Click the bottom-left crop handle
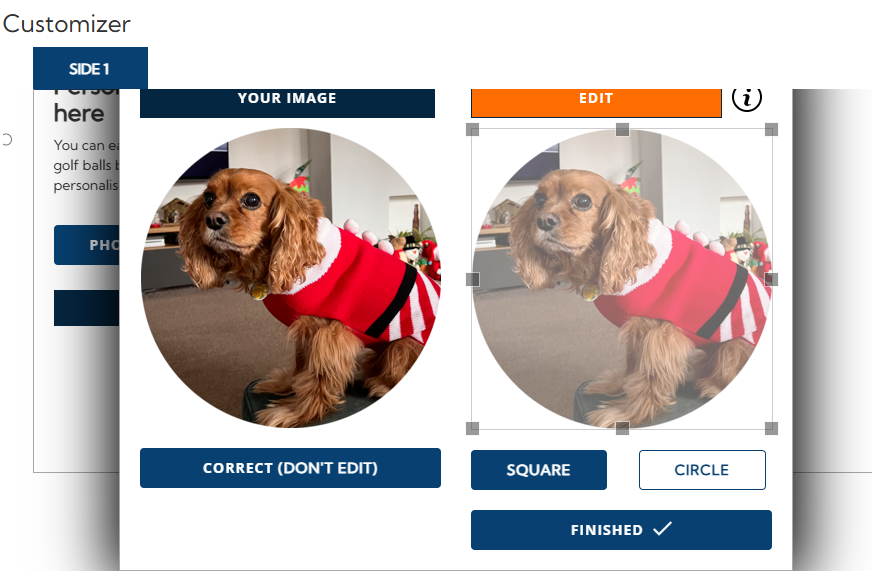 pos(472,428)
